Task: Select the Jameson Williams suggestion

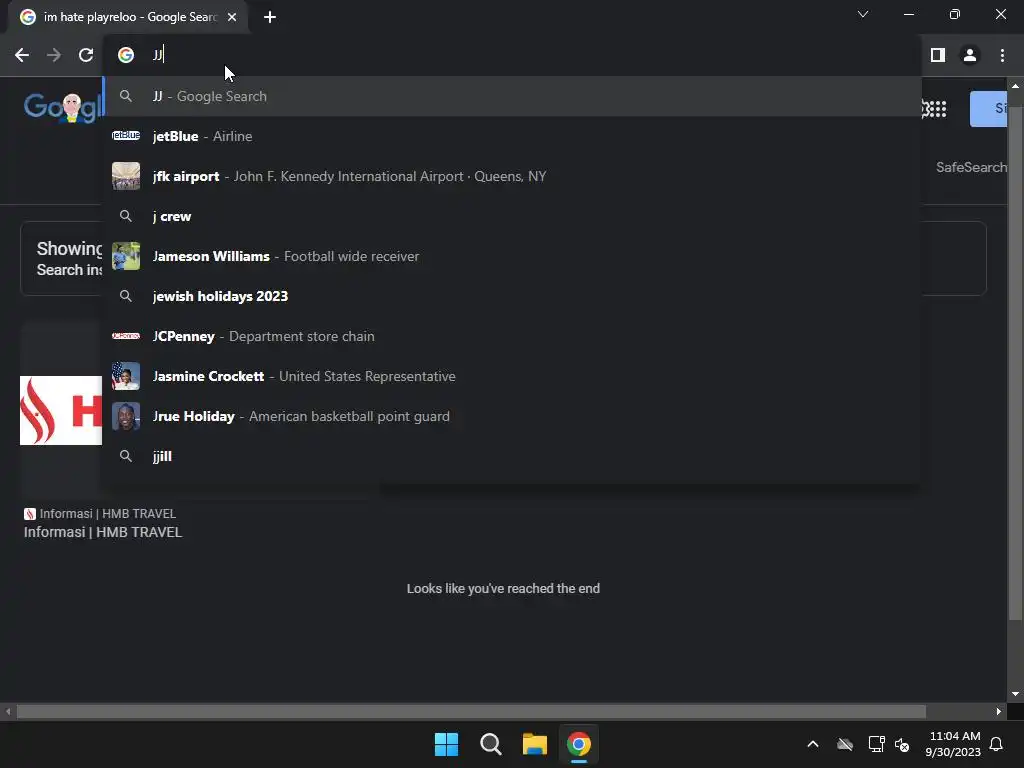Action: 512,256
